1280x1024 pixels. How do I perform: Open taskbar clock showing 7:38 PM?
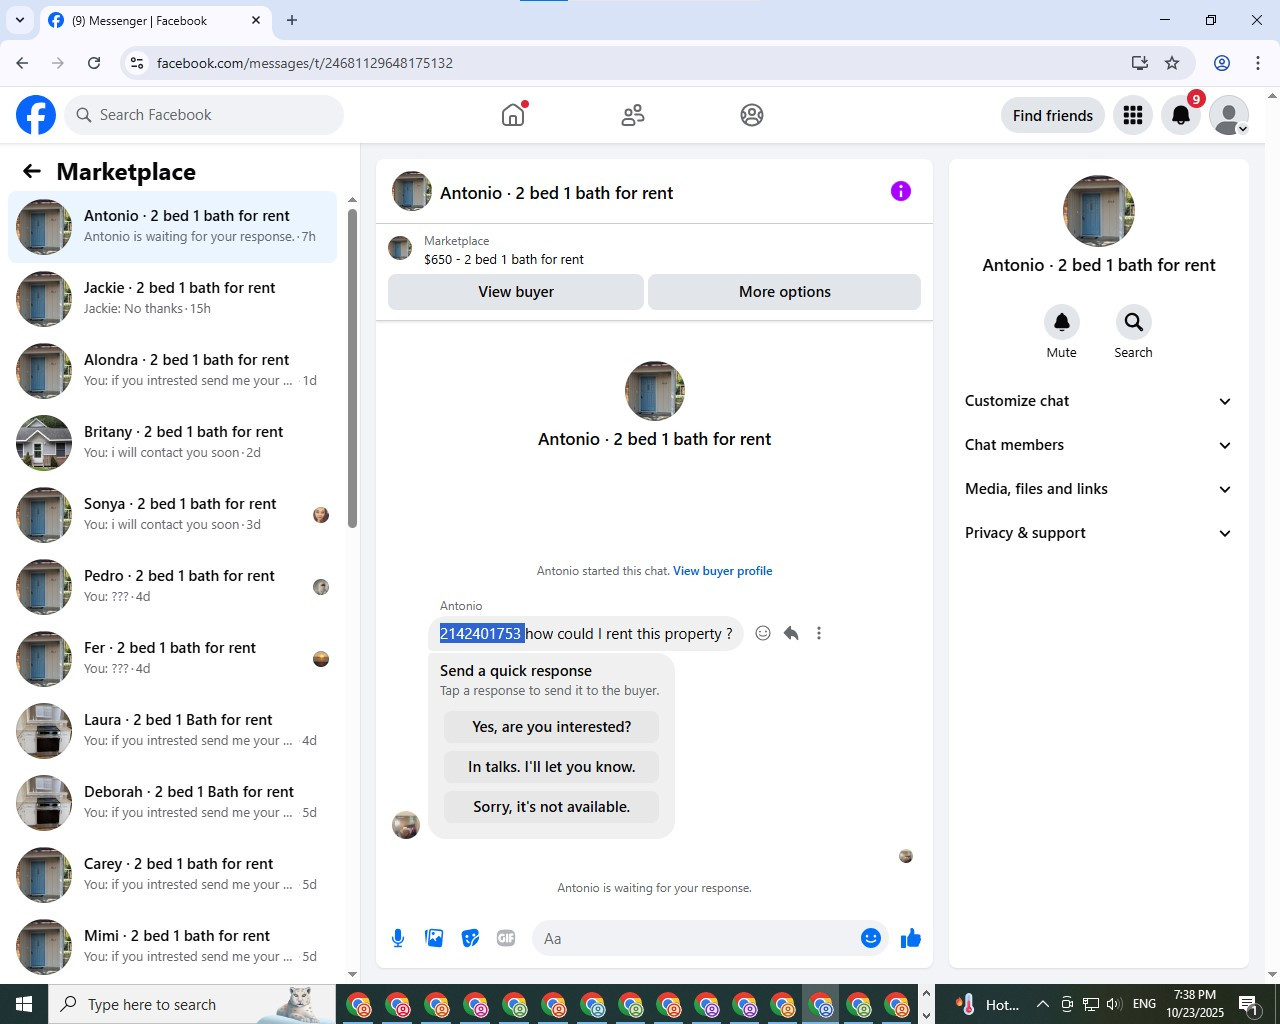pyautogui.click(x=1195, y=1004)
